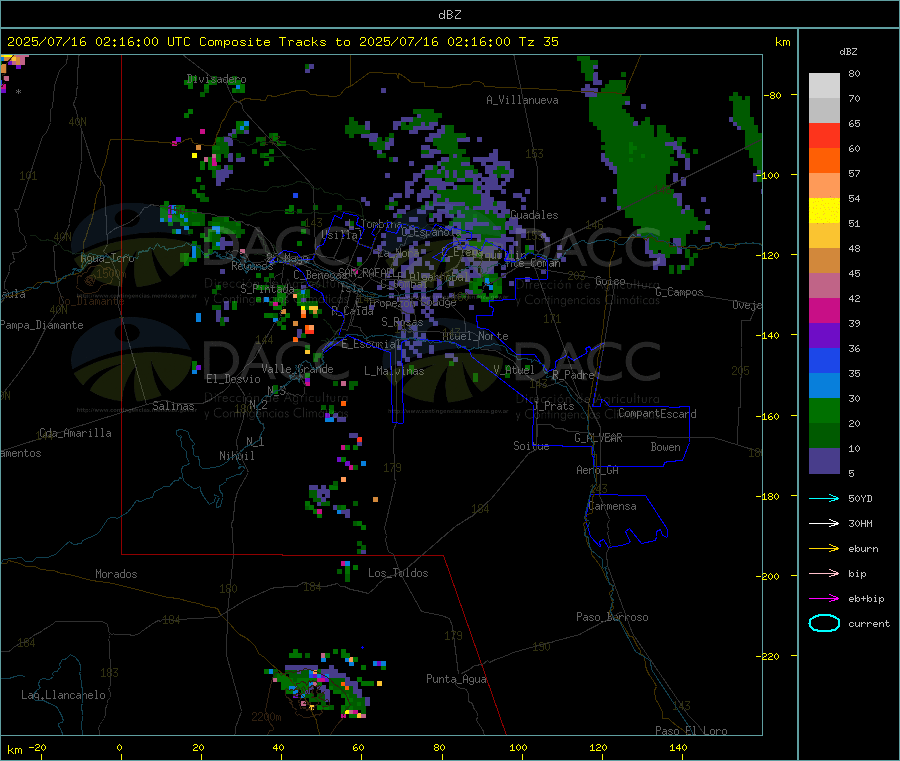Click the Aero_GA map label
This screenshot has height=761, width=900.
(597, 470)
